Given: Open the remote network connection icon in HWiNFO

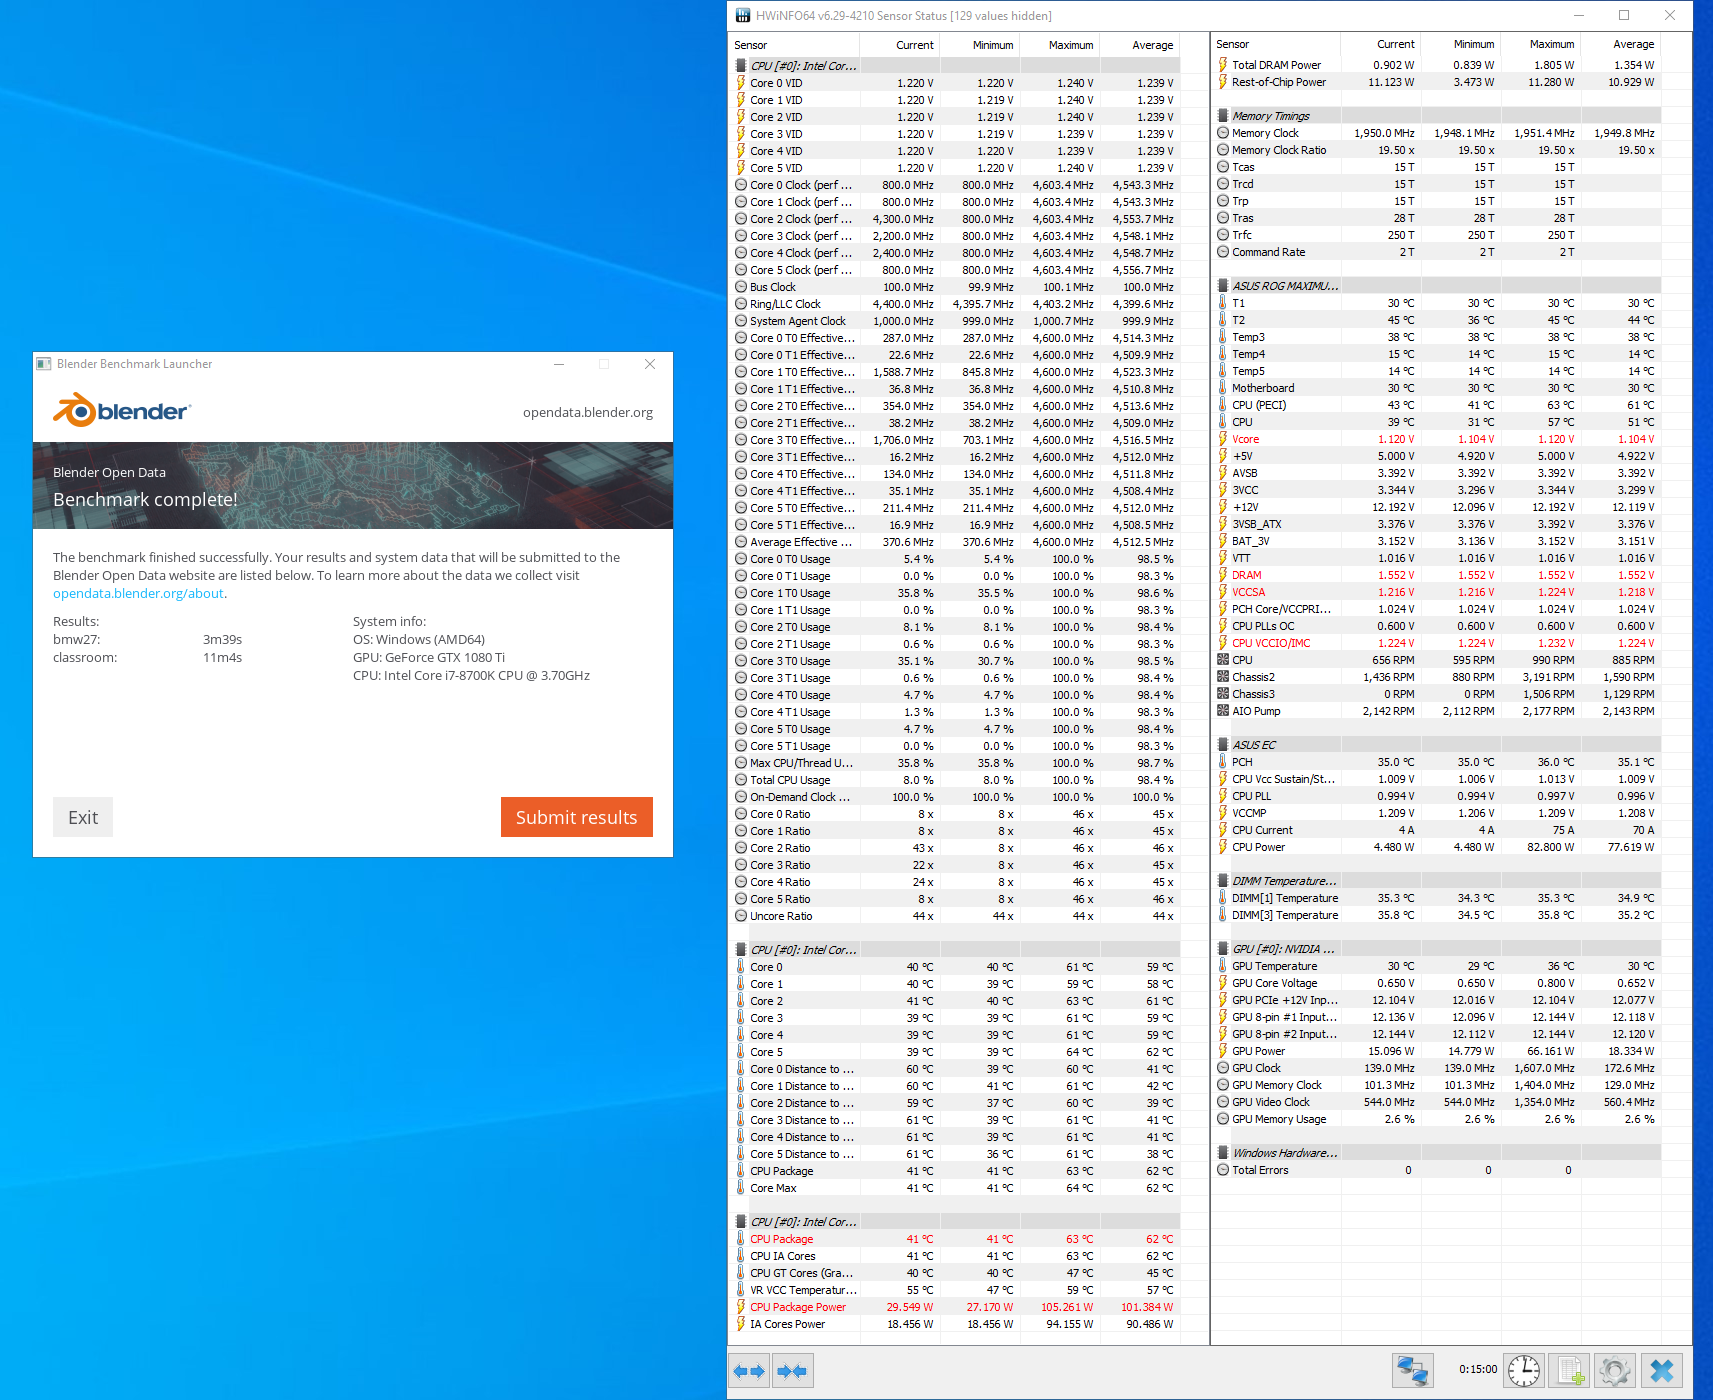Looking at the screenshot, I should [x=1413, y=1370].
